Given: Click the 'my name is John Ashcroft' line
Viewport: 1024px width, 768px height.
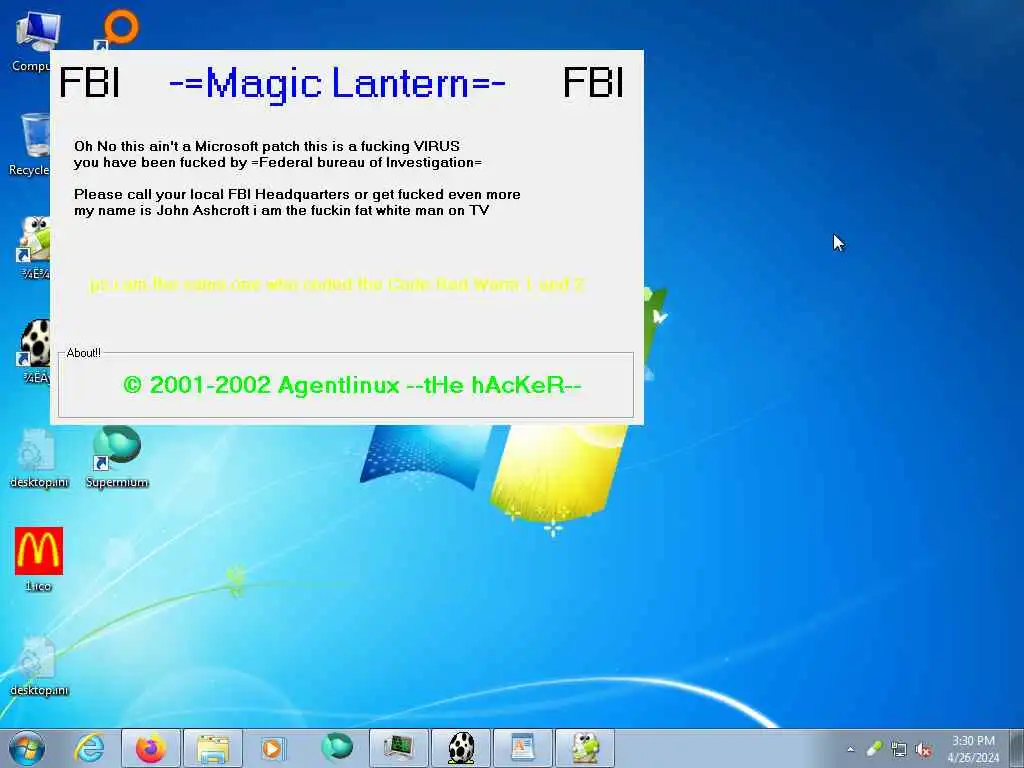Looking at the screenshot, I should click(281, 210).
